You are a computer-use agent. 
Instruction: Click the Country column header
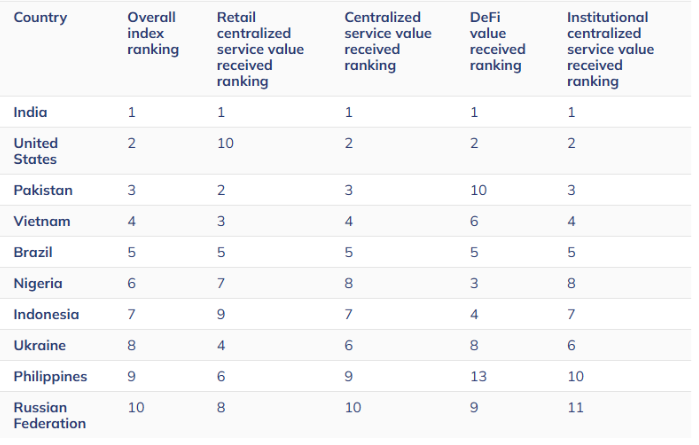(x=41, y=18)
